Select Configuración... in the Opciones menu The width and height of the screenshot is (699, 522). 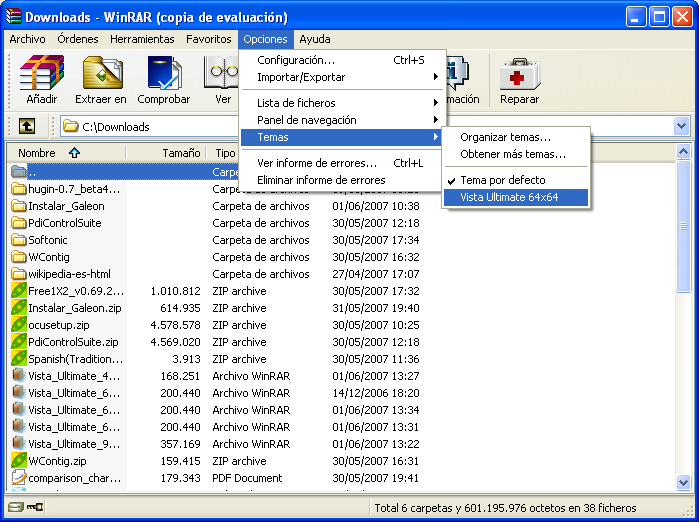click(x=296, y=60)
